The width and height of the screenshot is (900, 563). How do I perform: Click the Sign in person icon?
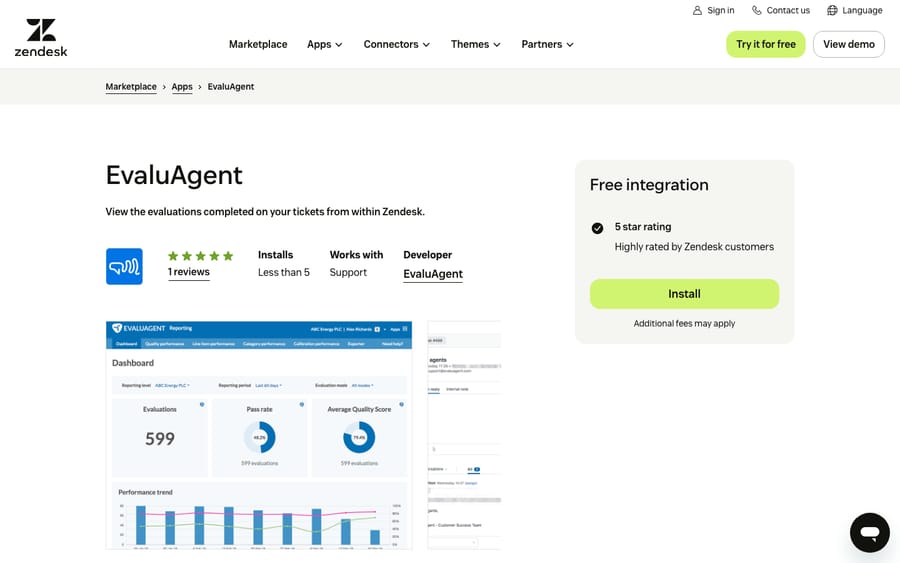tap(697, 10)
